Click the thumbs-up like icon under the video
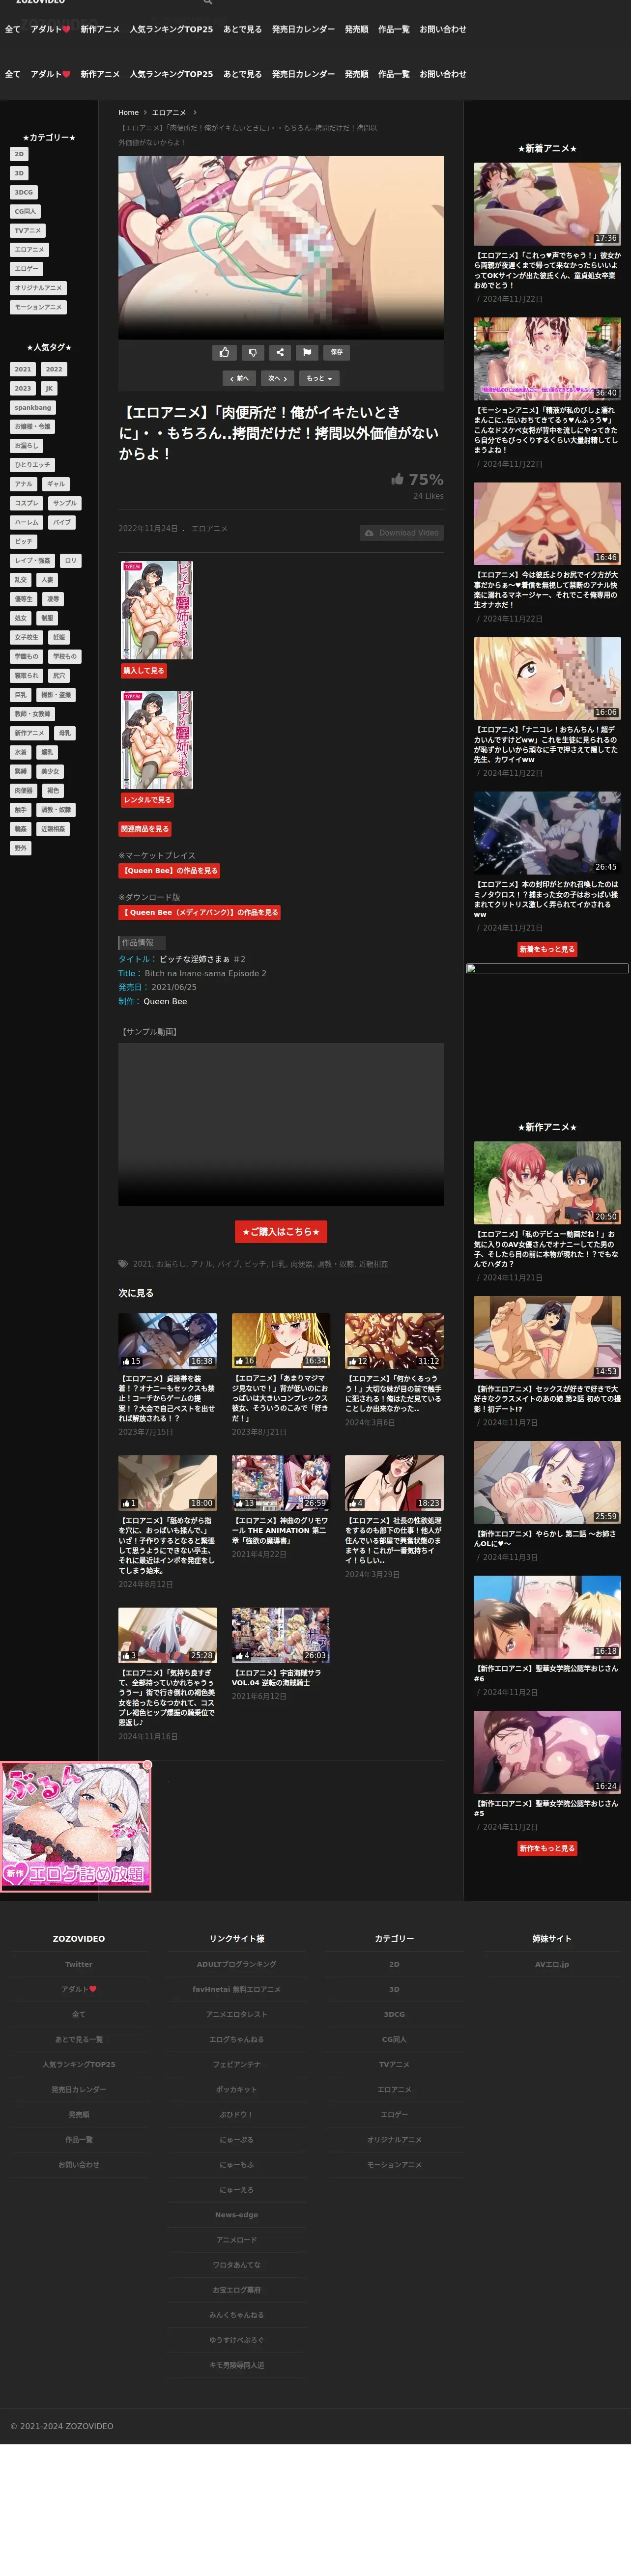 coord(224,352)
